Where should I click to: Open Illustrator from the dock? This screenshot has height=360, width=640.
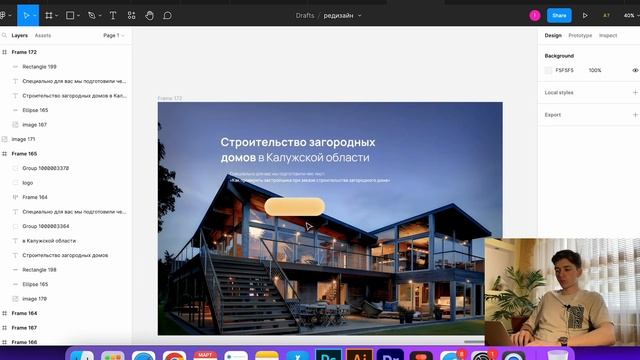click(359, 355)
